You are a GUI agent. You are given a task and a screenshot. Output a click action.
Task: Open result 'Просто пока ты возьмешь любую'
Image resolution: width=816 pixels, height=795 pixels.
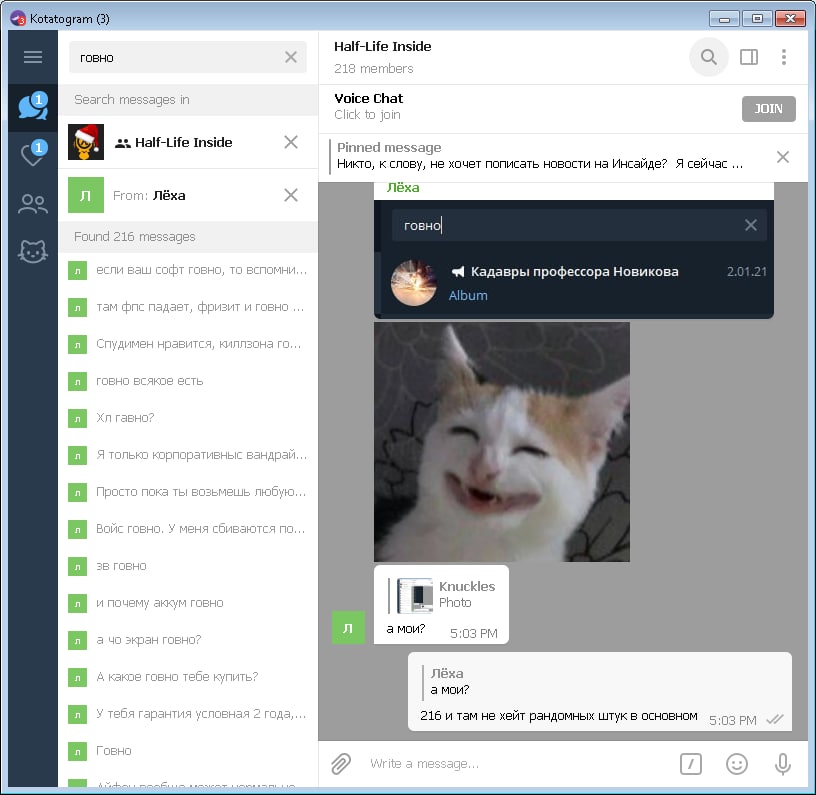188,492
